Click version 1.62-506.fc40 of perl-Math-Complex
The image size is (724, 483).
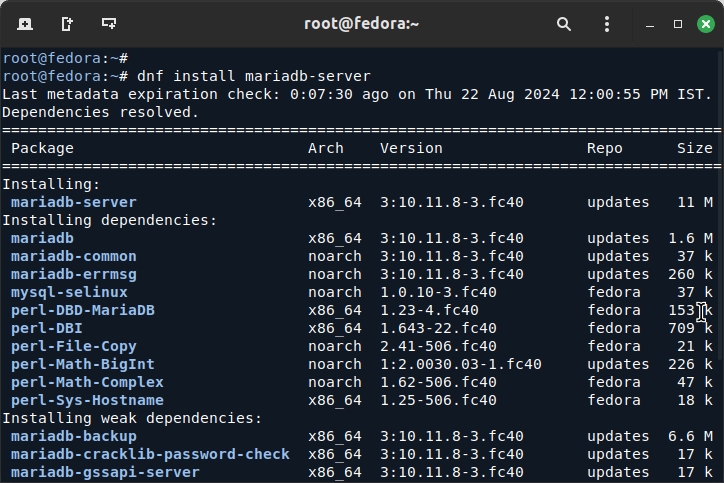click(x=438, y=382)
